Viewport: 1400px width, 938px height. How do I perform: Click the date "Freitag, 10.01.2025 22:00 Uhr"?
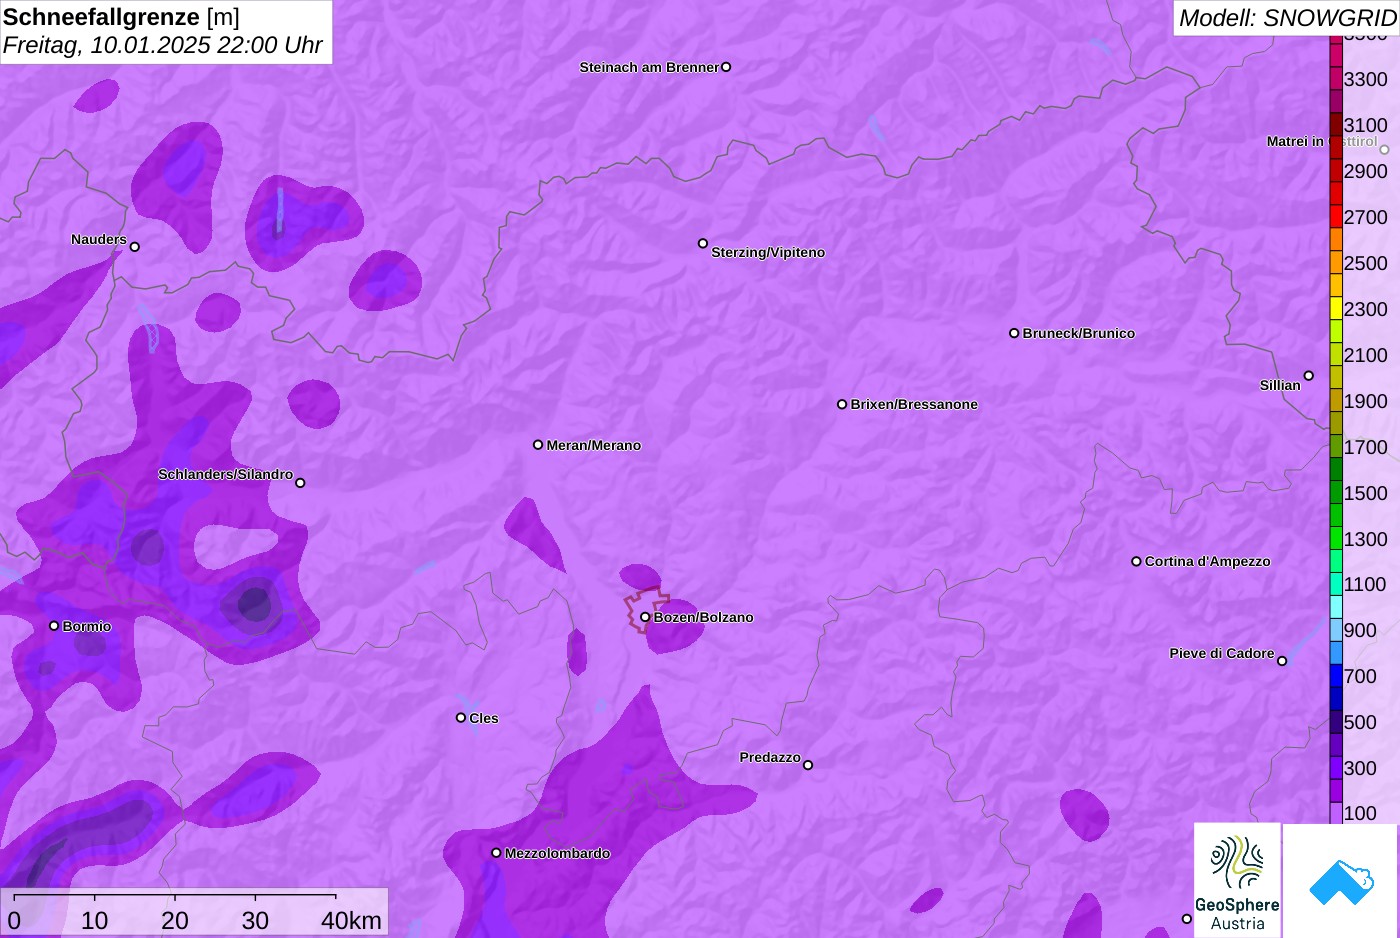163,45
